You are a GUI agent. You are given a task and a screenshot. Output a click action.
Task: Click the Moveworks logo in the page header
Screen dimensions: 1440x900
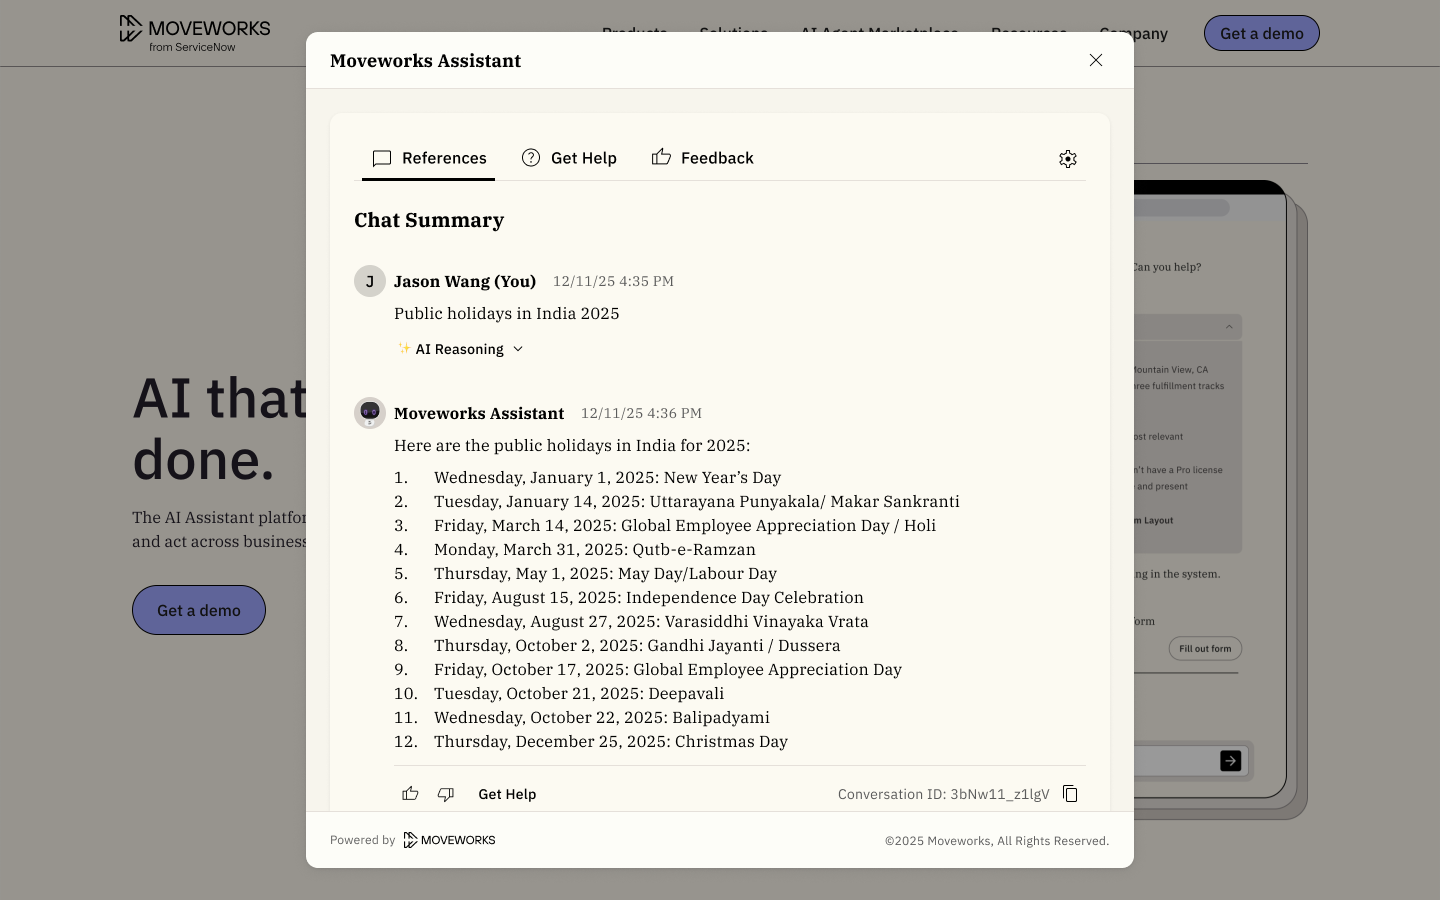(x=195, y=33)
